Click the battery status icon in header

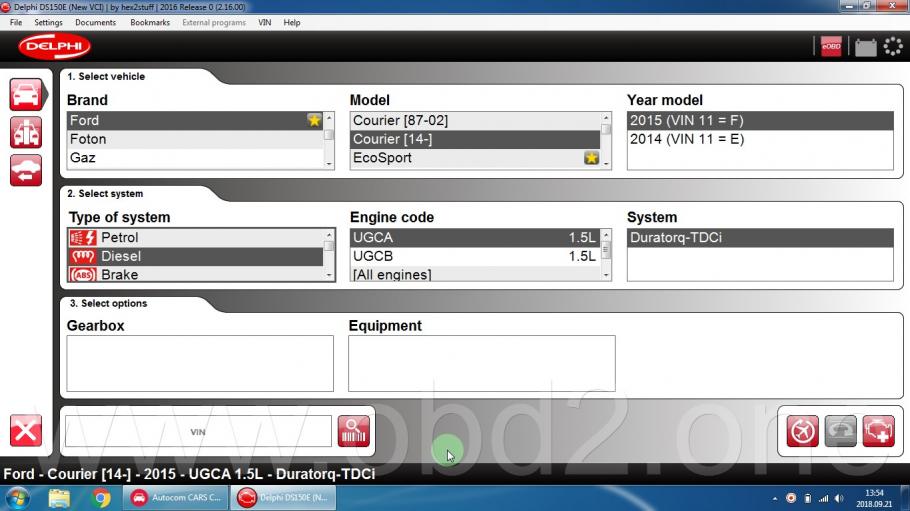[x=865, y=47]
